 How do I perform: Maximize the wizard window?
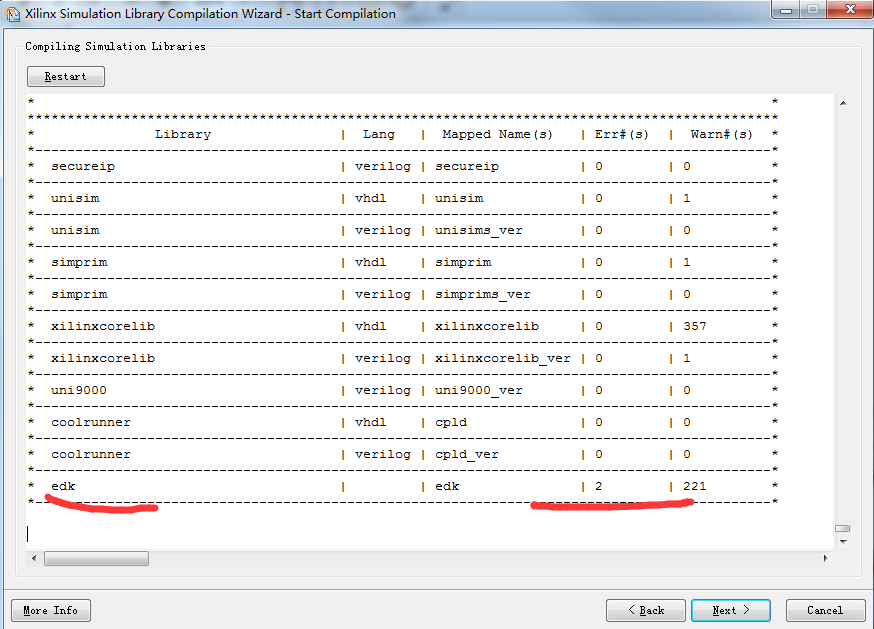tap(813, 9)
